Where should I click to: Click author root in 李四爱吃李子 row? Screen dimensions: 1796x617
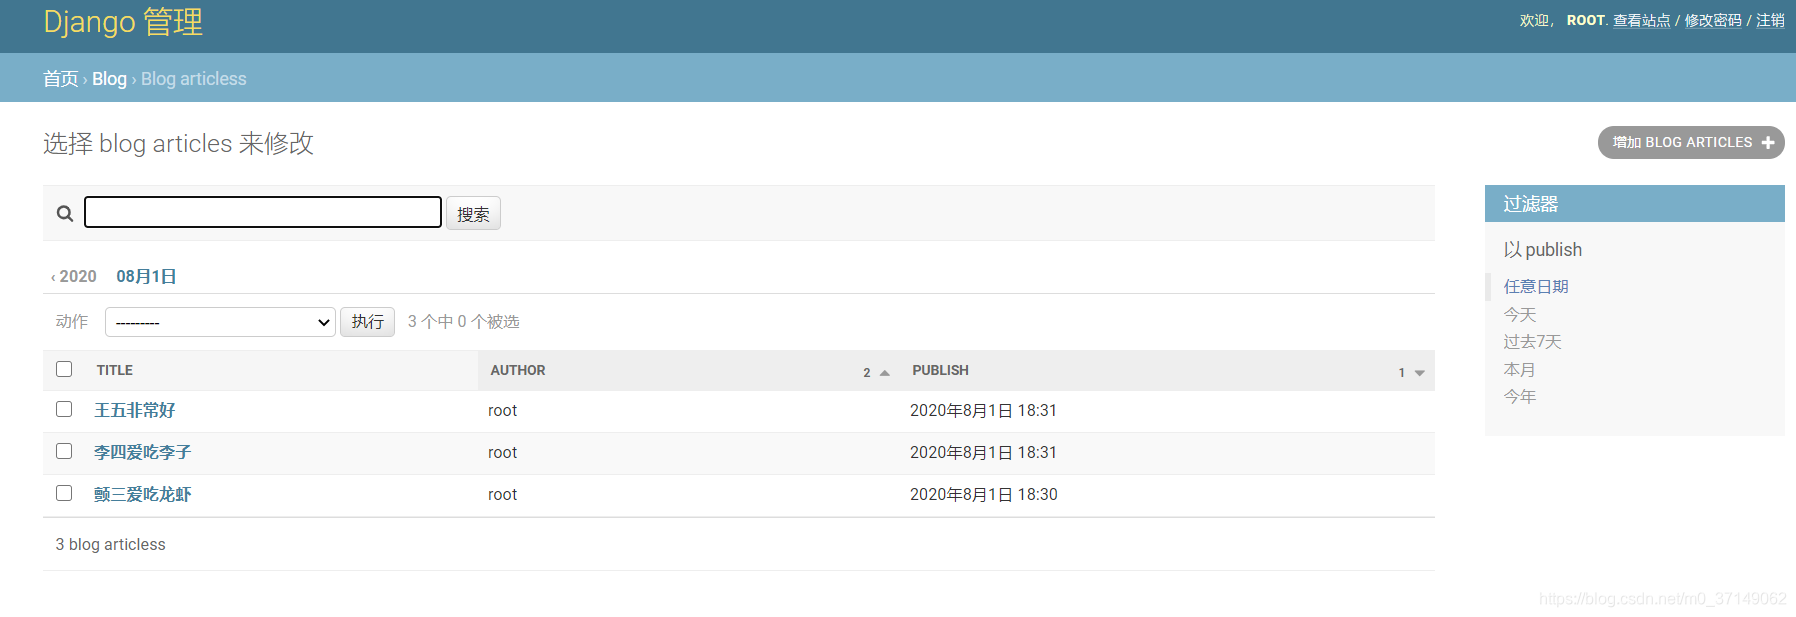(x=502, y=452)
